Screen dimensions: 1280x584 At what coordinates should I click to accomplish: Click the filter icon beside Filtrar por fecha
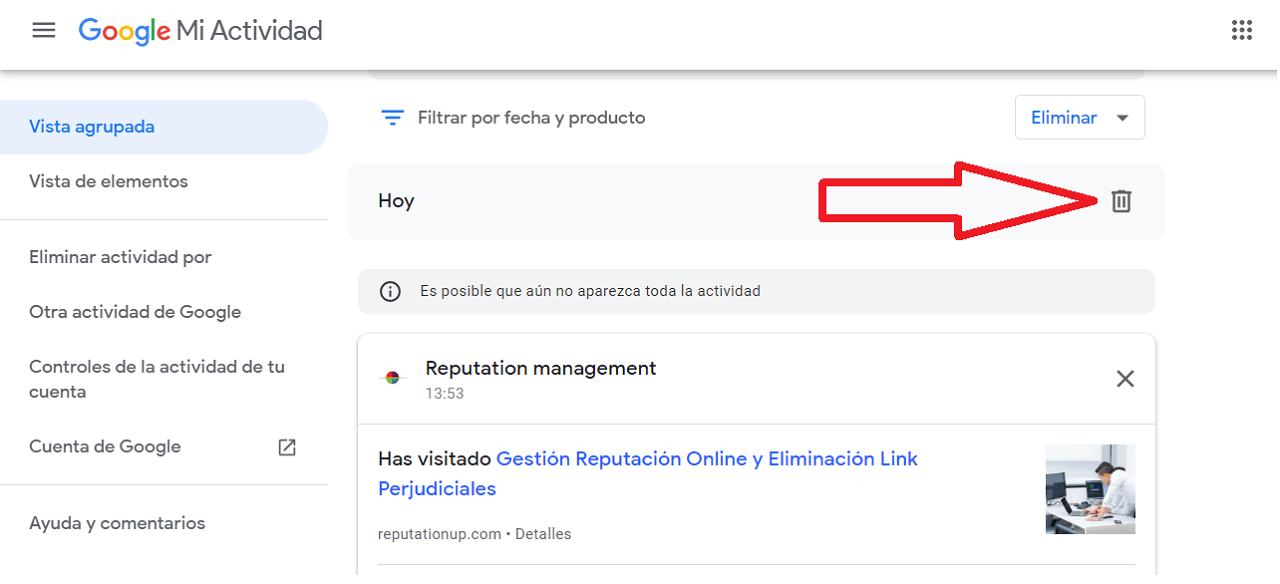(392, 118)
